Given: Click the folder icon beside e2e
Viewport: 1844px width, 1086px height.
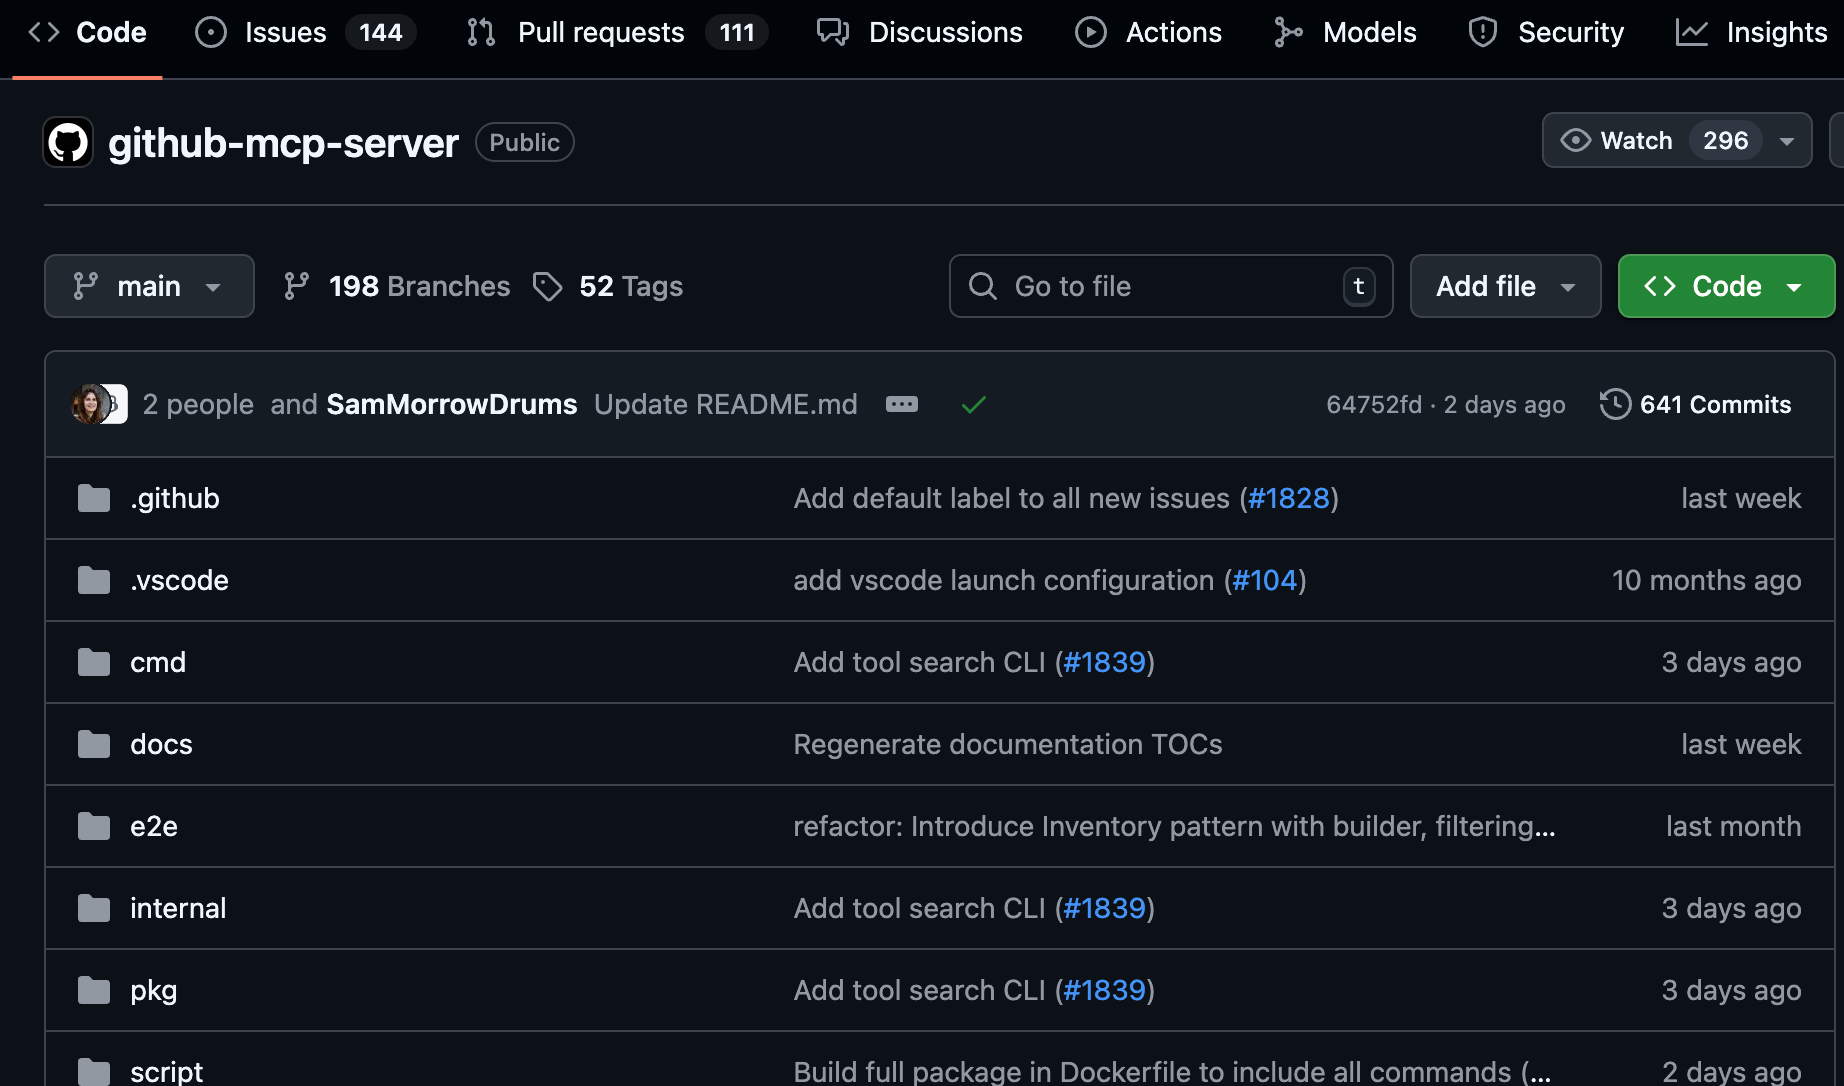Looking at the screenshot, I should (94, 826).
